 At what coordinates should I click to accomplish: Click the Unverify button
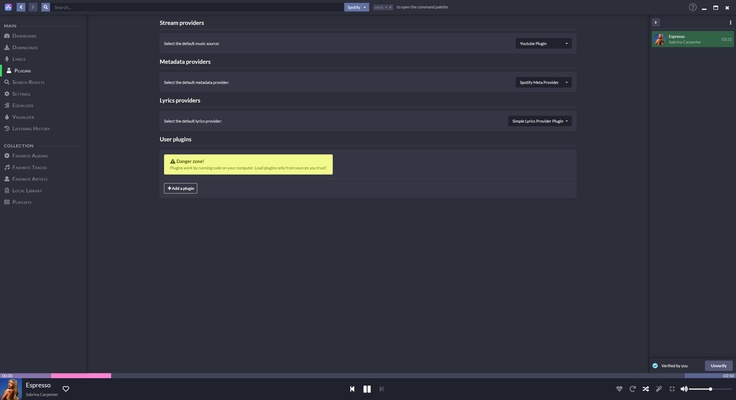(x=719, y=366)
